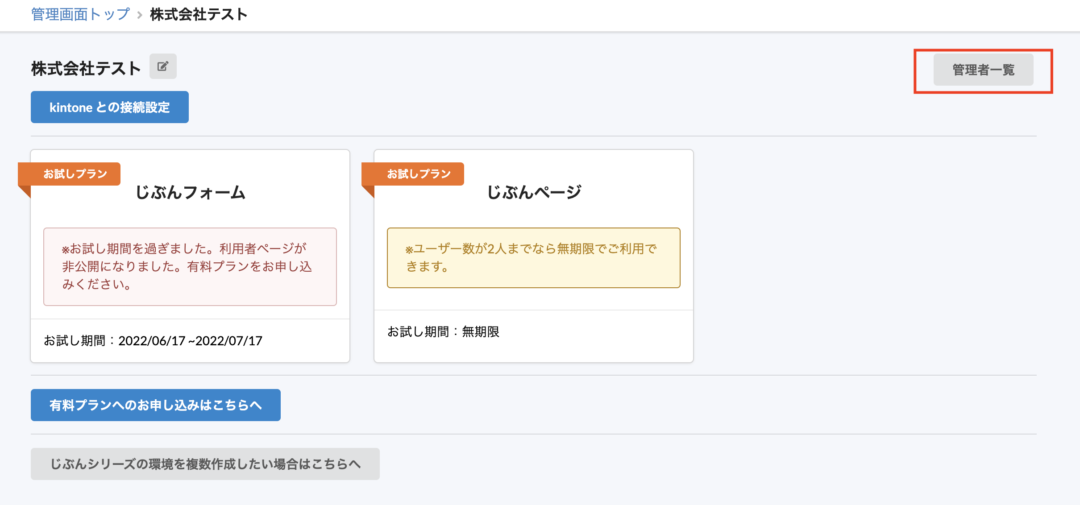The image size is (1080, 505).
Task: Select the 株式会社テスト breadcrumb item
Action: 198,15
